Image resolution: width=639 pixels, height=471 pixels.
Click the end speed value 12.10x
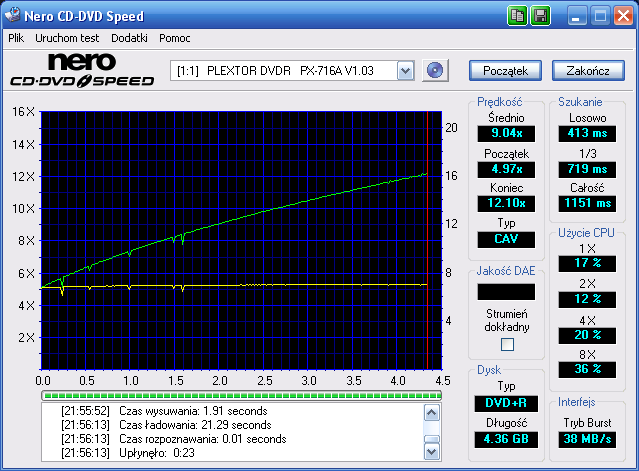(506, 203)
